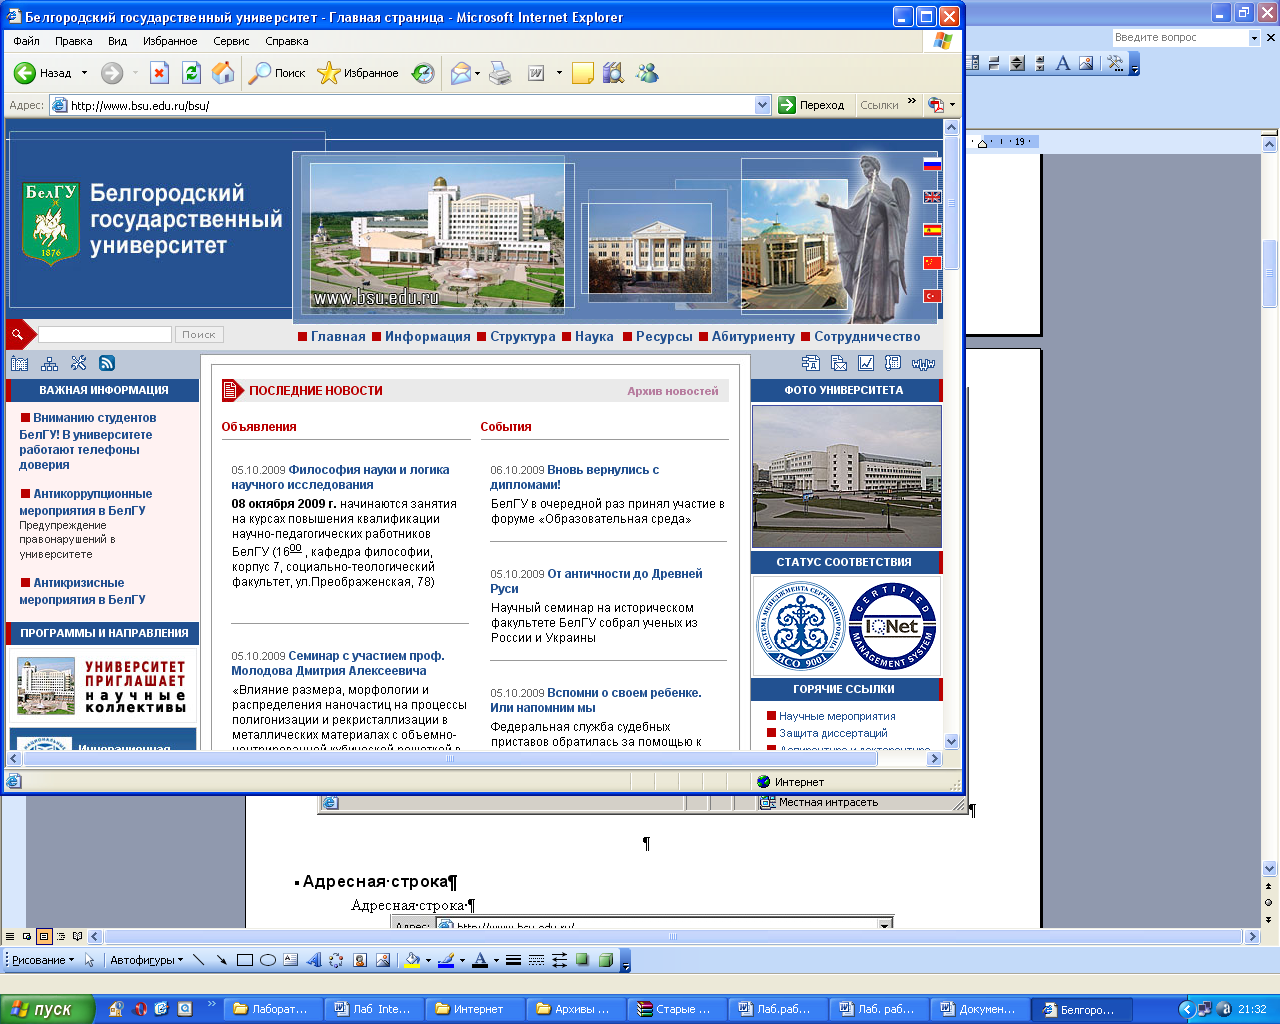
Task: Click the Adobe PDF converter icon
Action: coord(936,105)
